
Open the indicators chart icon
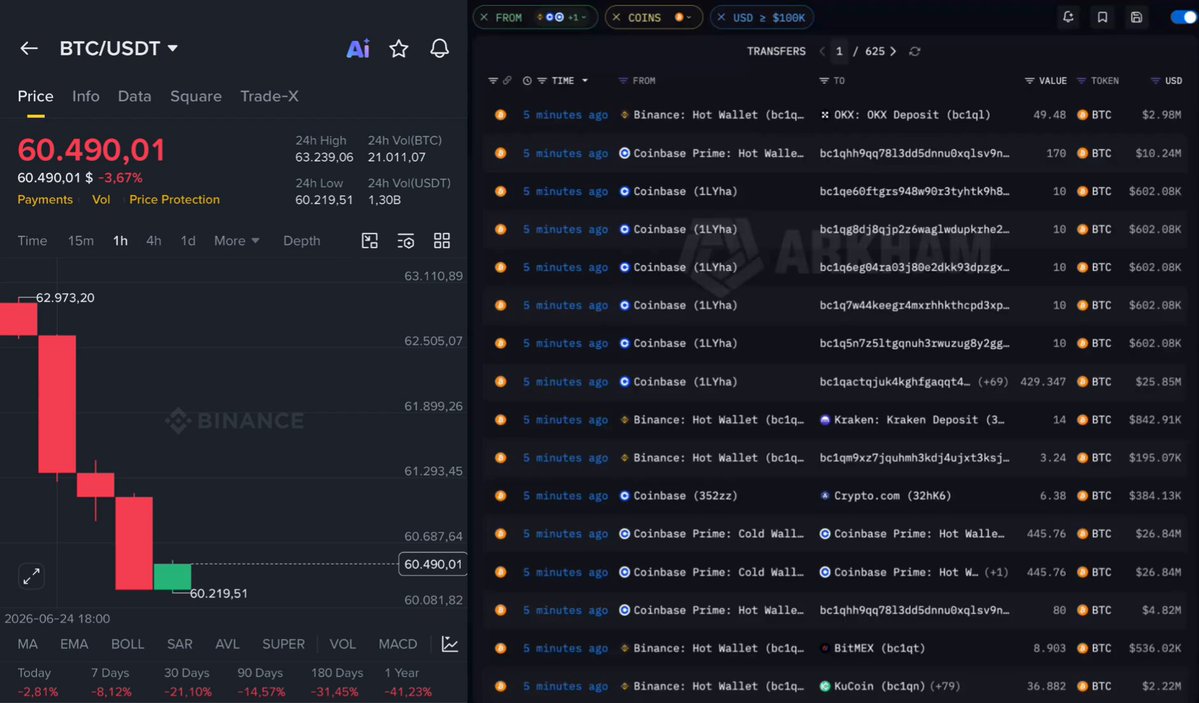450,644
